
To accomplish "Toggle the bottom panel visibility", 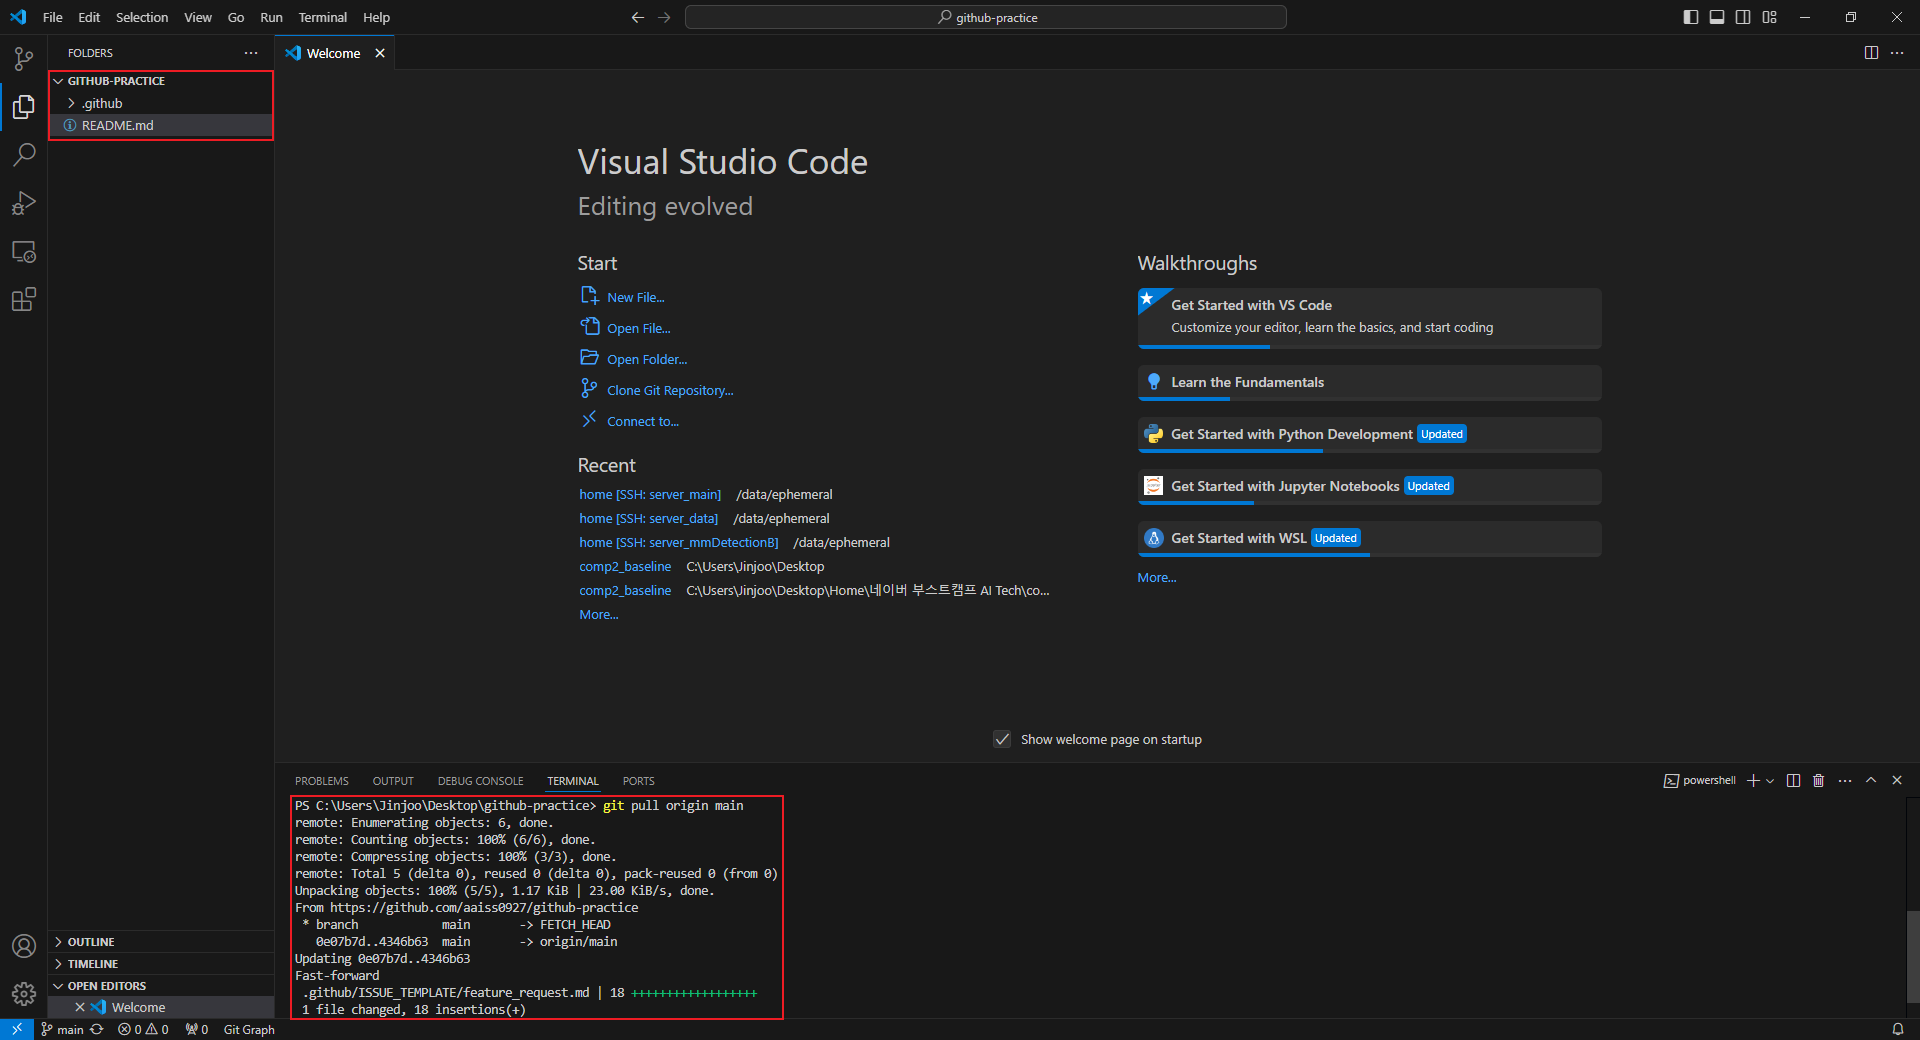I will point(1717,17).
